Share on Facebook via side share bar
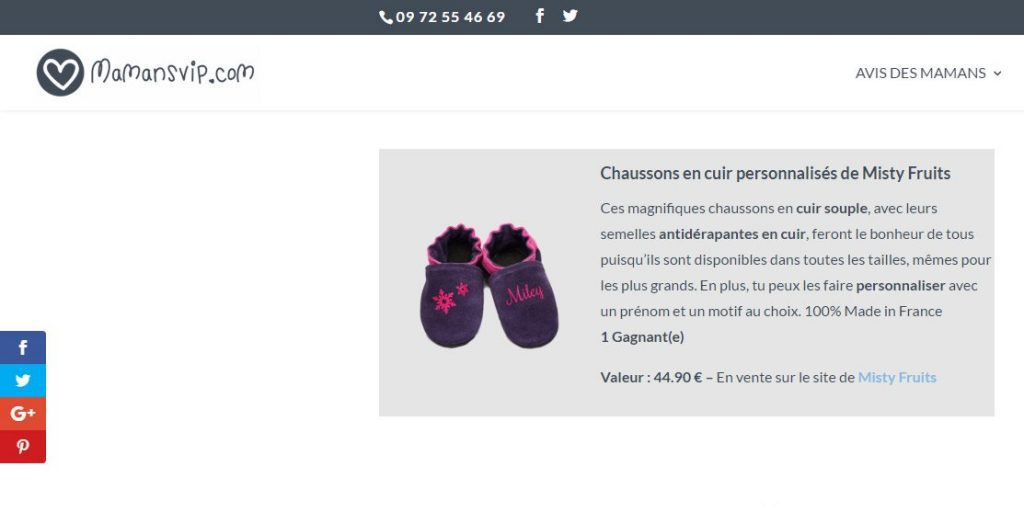 [23, 347]
